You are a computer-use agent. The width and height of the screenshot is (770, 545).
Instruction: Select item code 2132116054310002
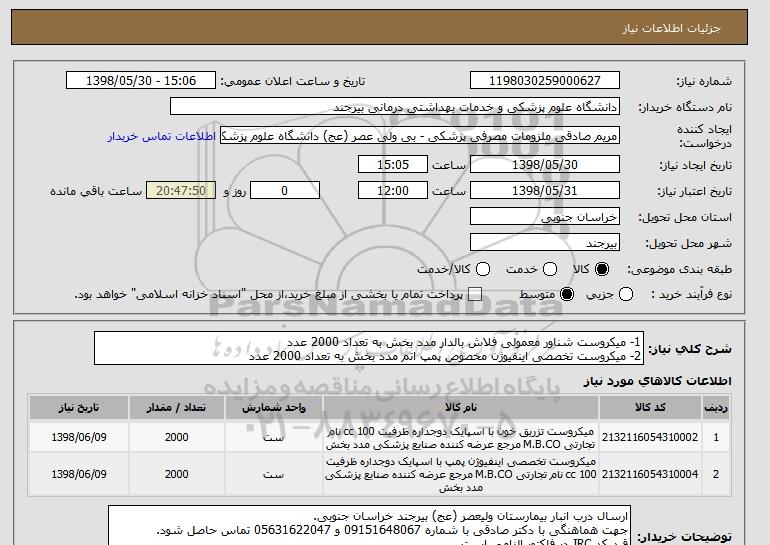[x=650, y=437]
